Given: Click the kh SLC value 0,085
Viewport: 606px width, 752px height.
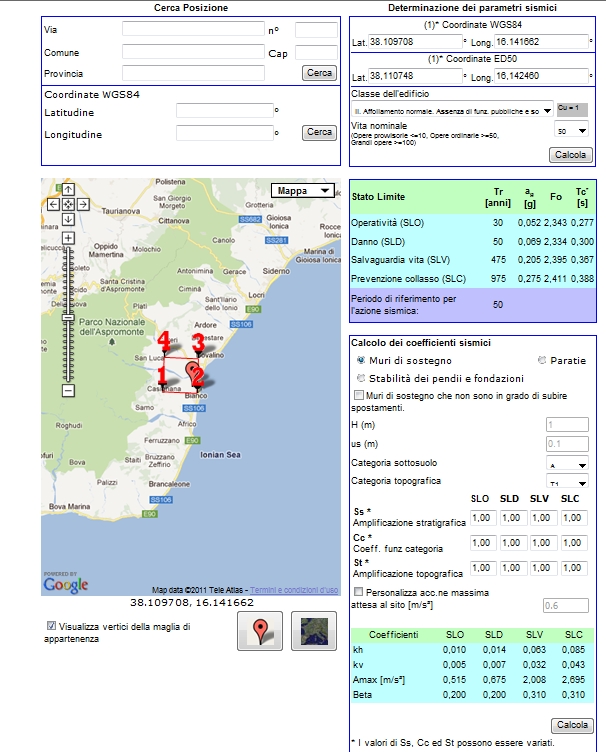Looking at the screenshot, I should coord(573,650).
